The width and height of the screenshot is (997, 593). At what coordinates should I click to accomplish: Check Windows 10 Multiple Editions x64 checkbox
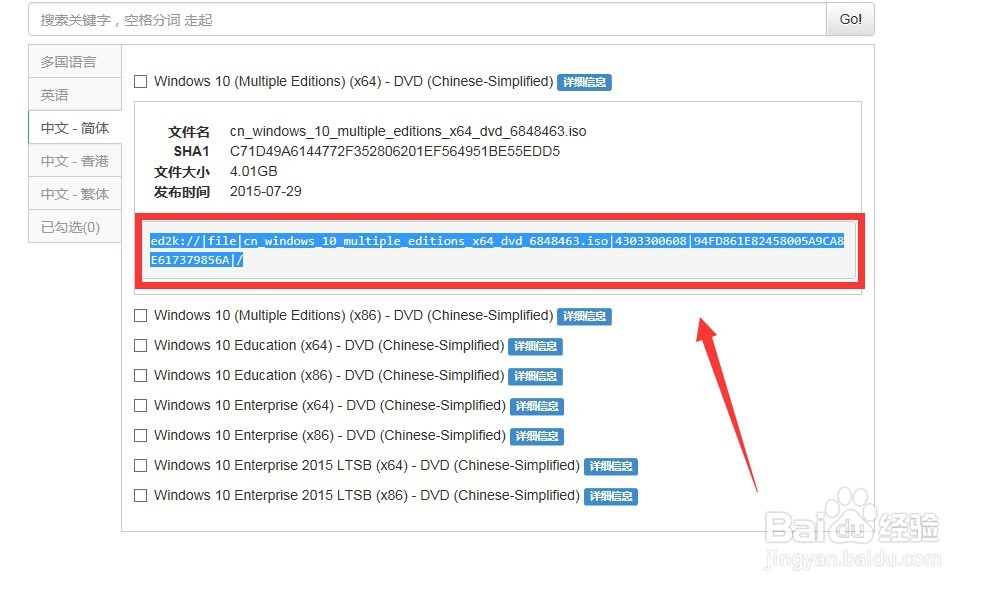[141, 81]
